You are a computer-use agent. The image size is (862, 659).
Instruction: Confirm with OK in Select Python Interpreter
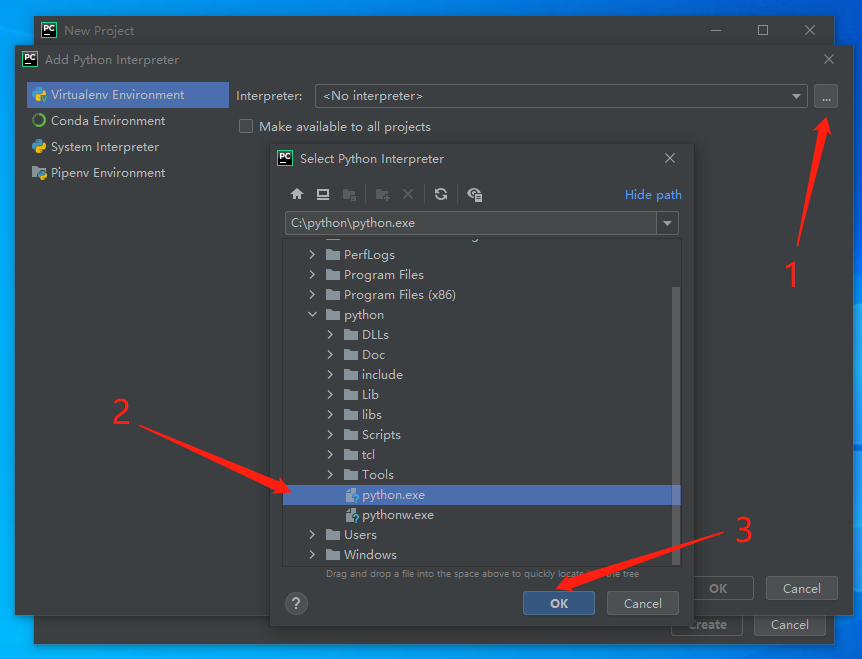tap(559, 603)
